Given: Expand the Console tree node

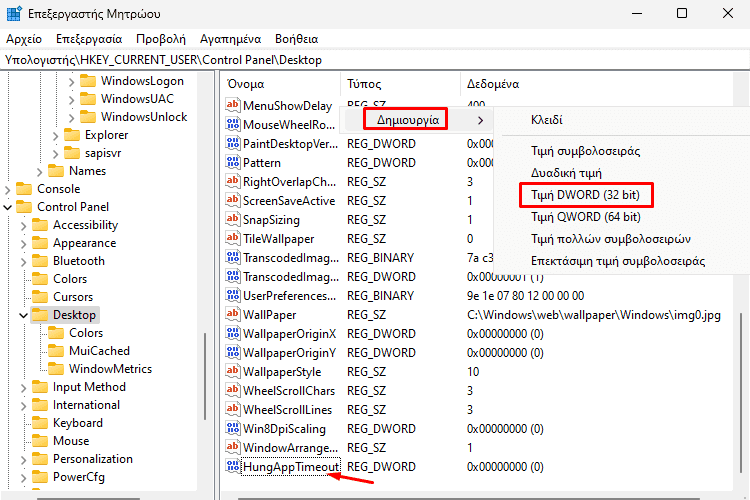Looking at the screenshot, I should click(8, 189).
